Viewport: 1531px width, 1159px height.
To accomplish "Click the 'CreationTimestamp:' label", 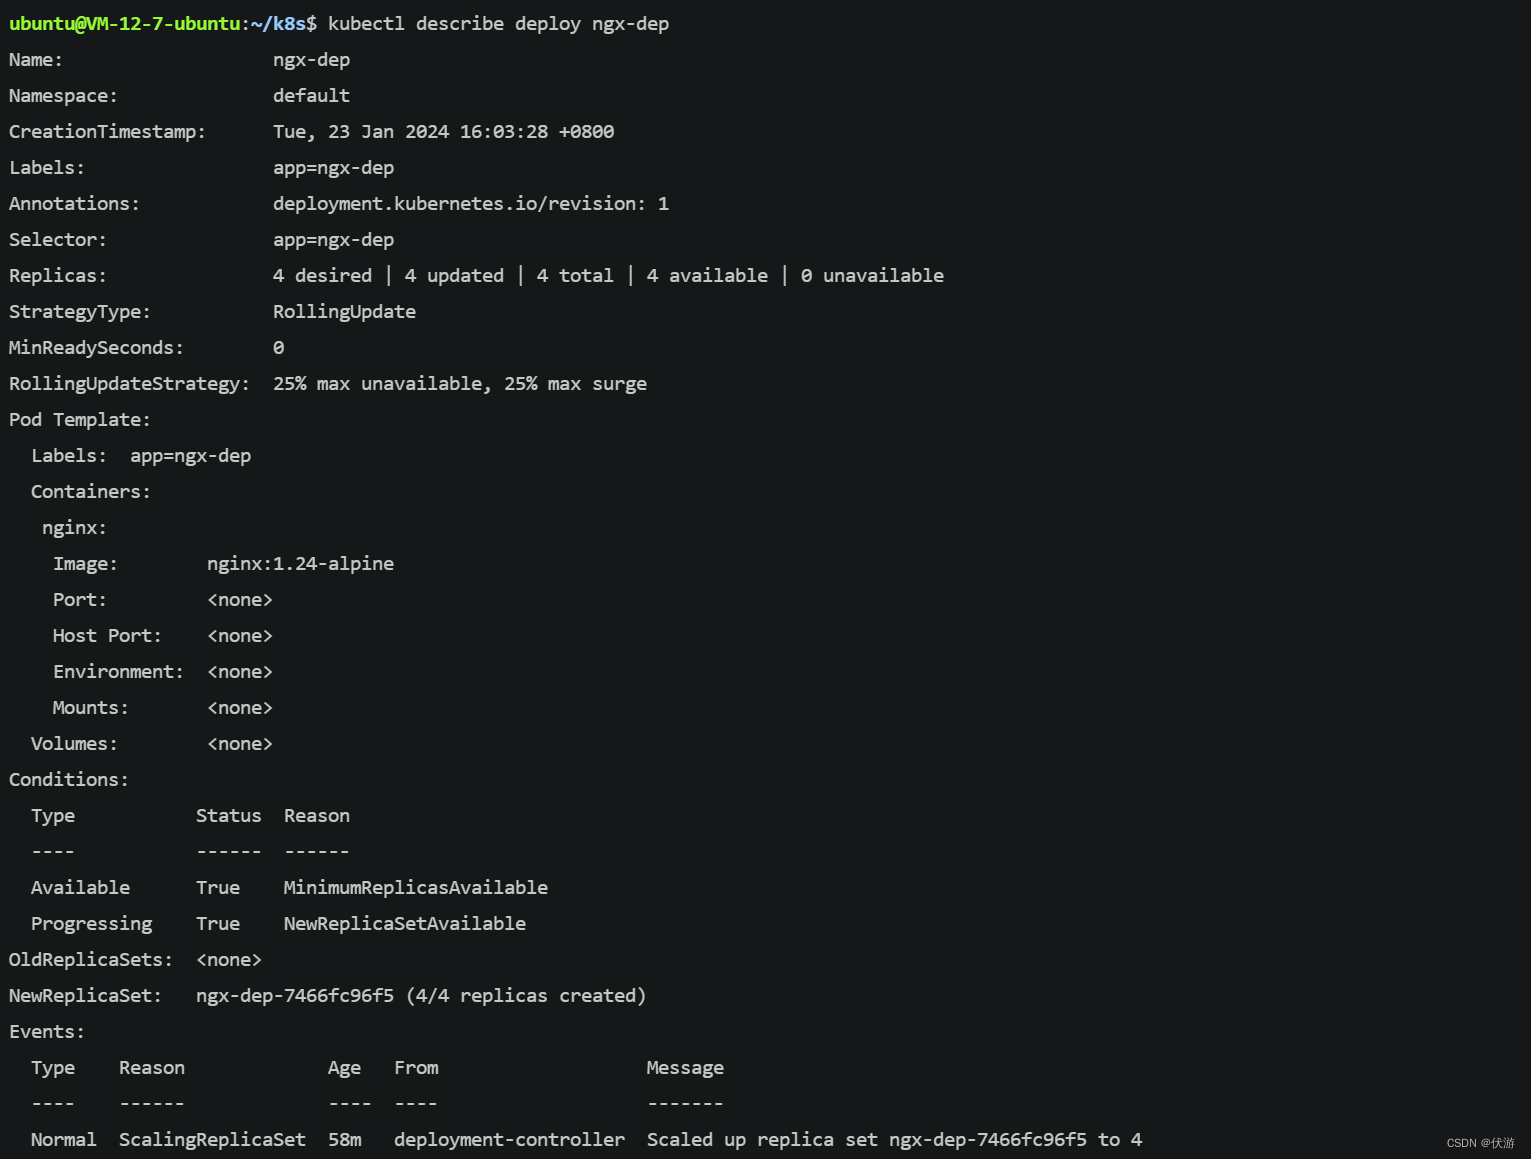I will (x=107, y=132).
